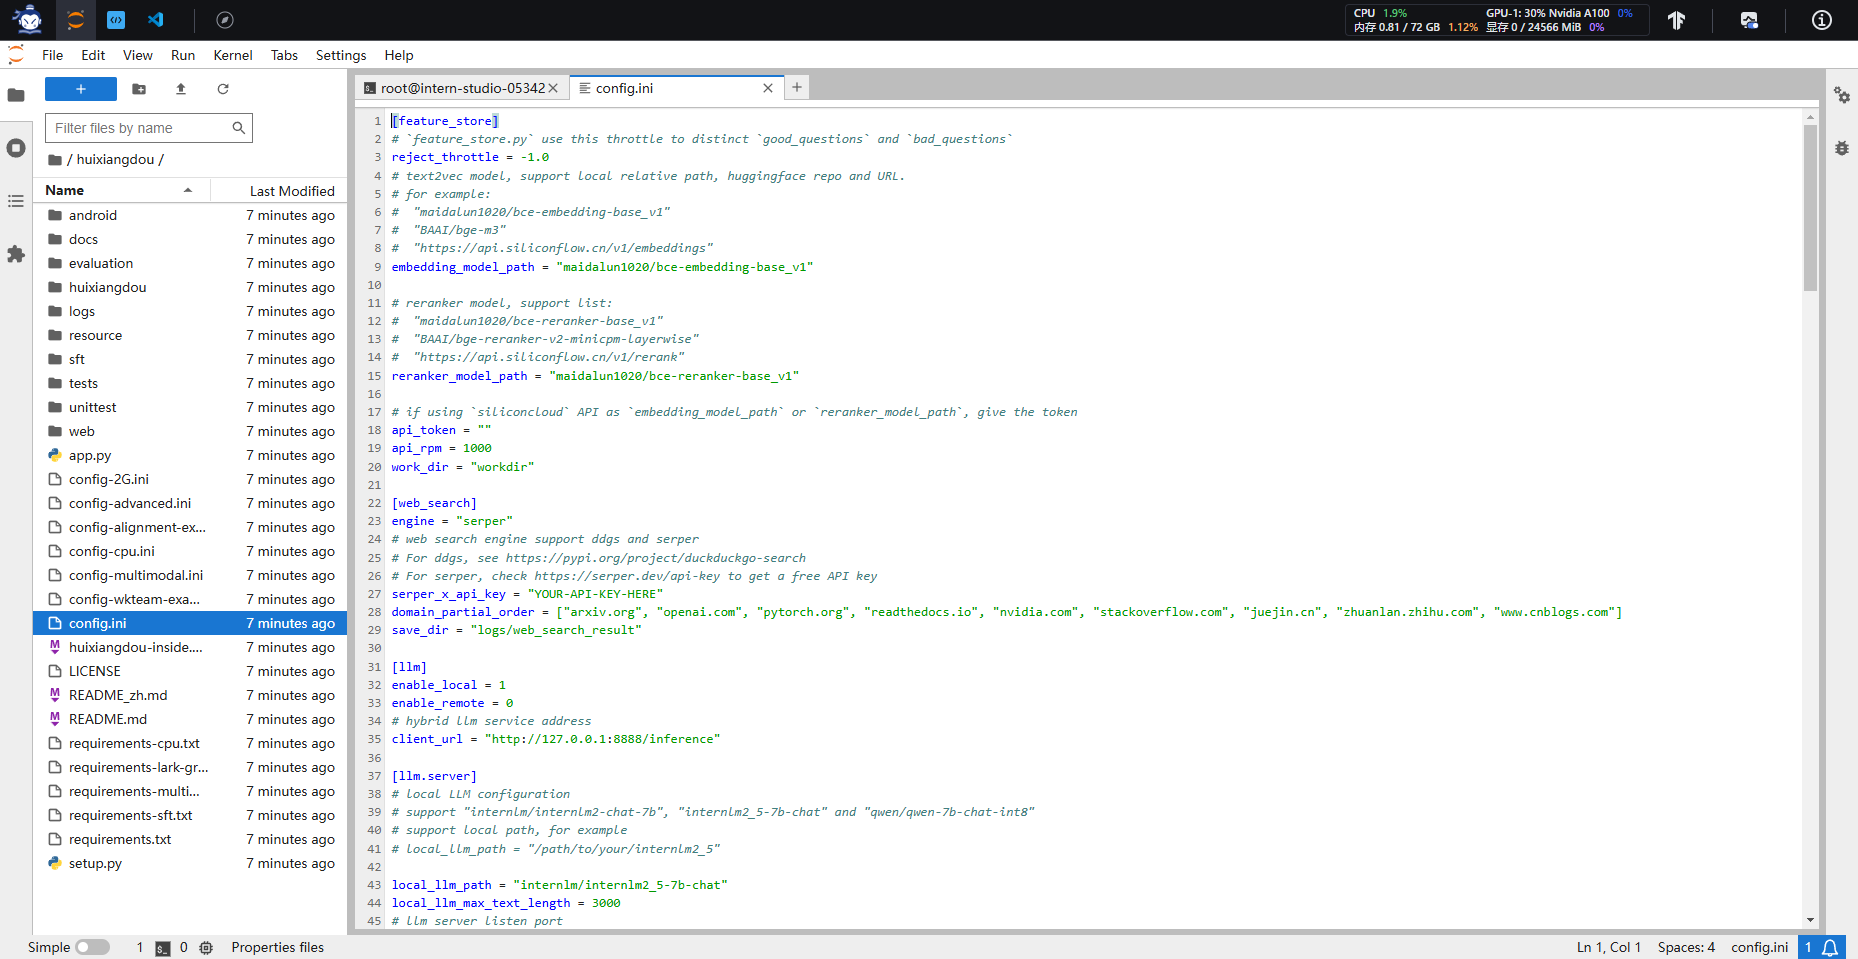The image size is (1858, 959).
Task: Click the blue New Launcher plus button
Action: (81, 89)
